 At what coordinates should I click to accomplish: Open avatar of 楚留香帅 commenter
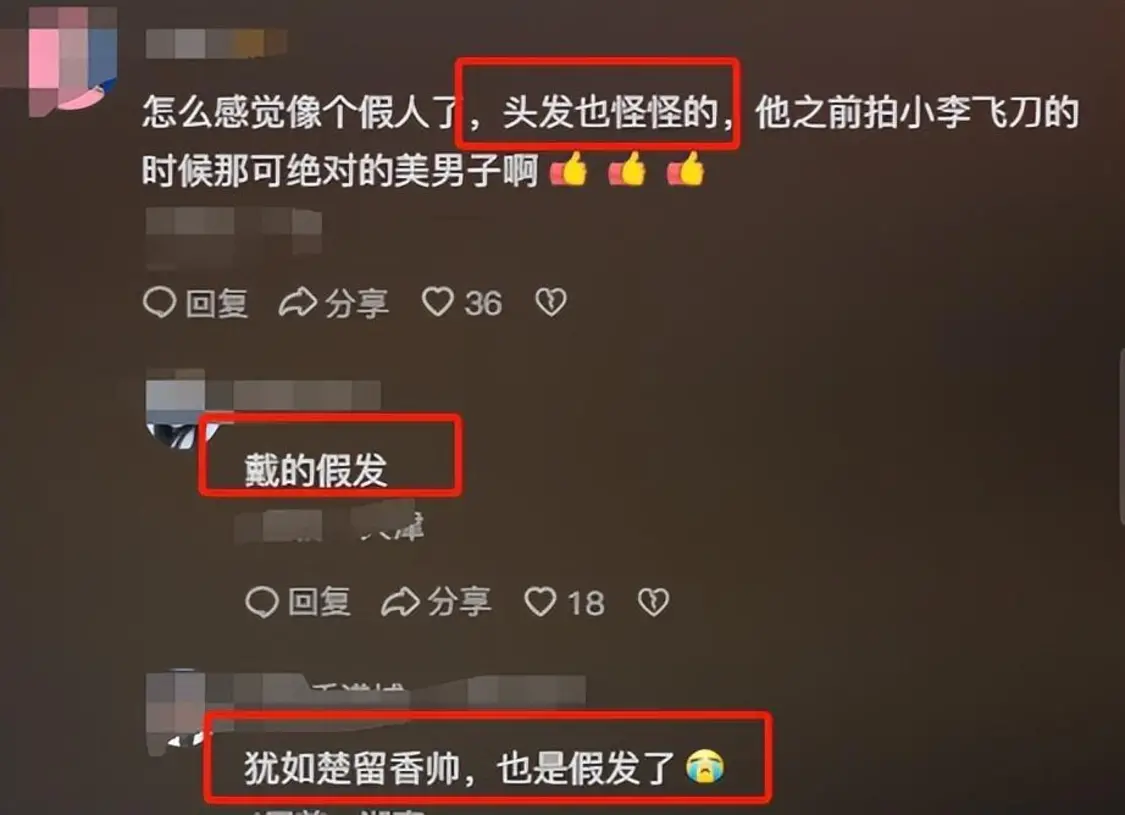[176, 710]
